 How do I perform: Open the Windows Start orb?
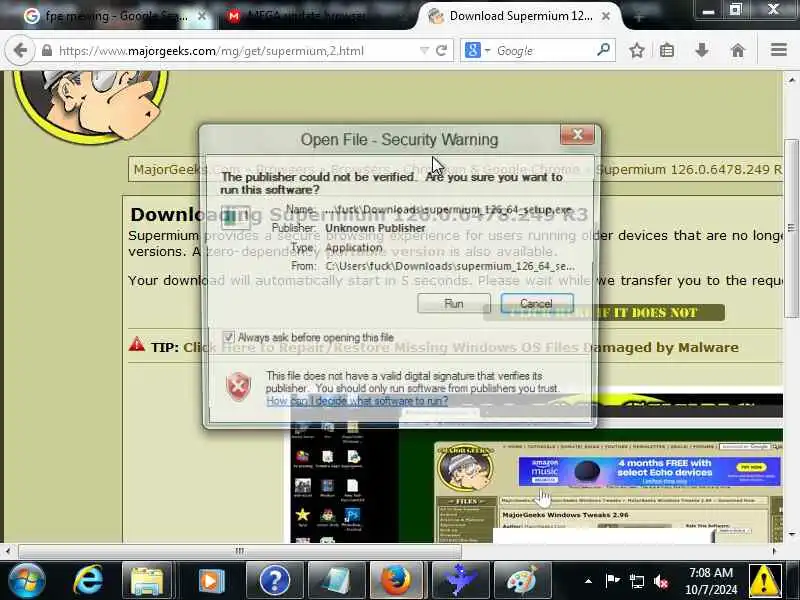pyautogui.click(x=27, y=581)
